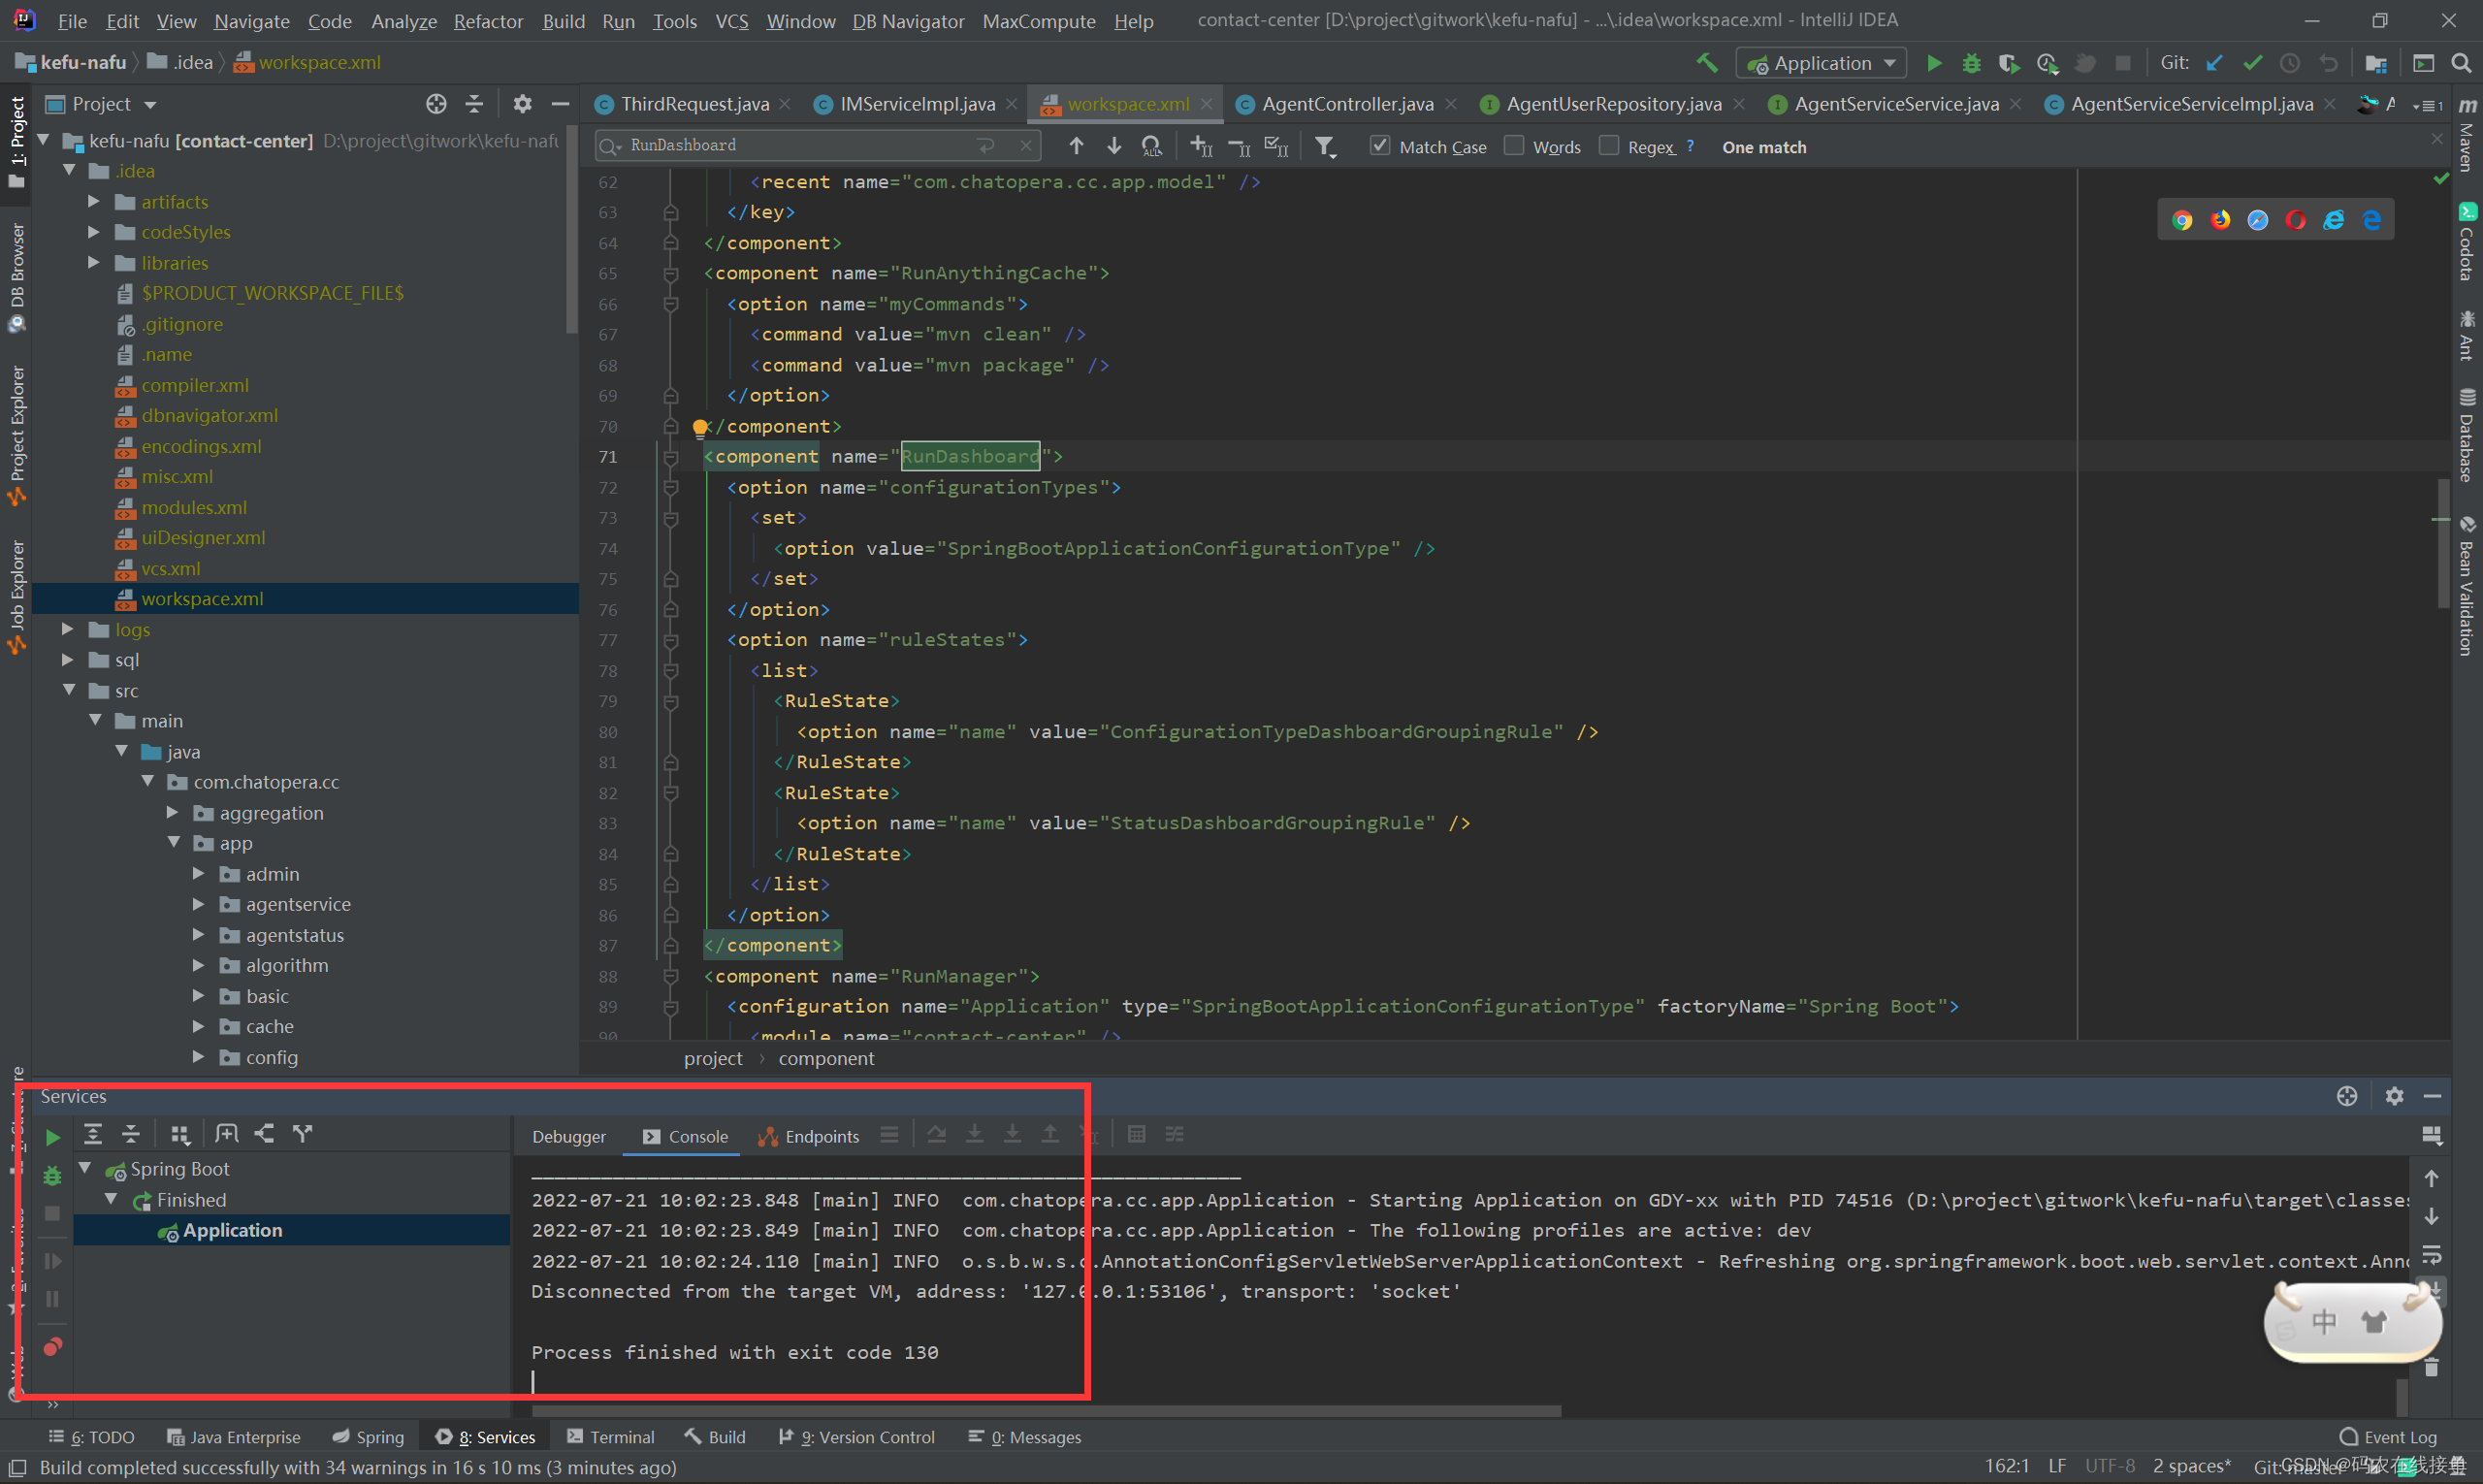The image size is (2483, 1484).
Task: Locate opened file in Project tree icon
Action: click(436, 104)
